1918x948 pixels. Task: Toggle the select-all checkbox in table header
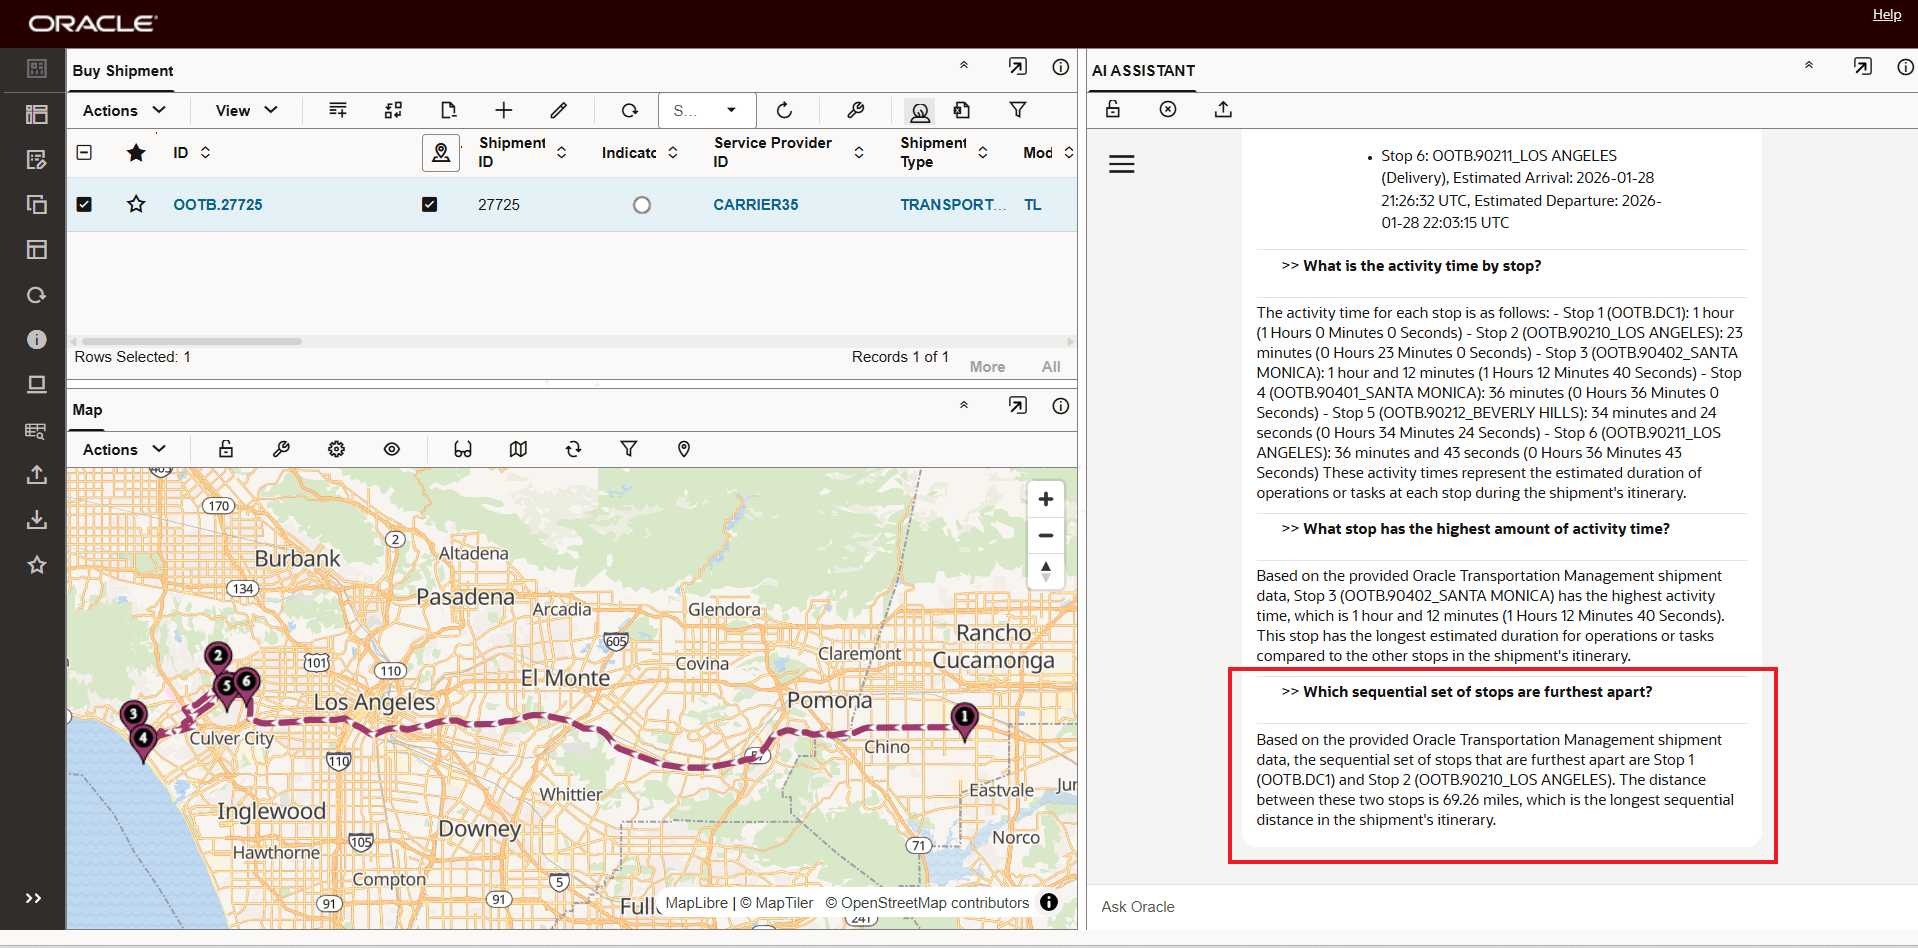[x=84, y=152]
